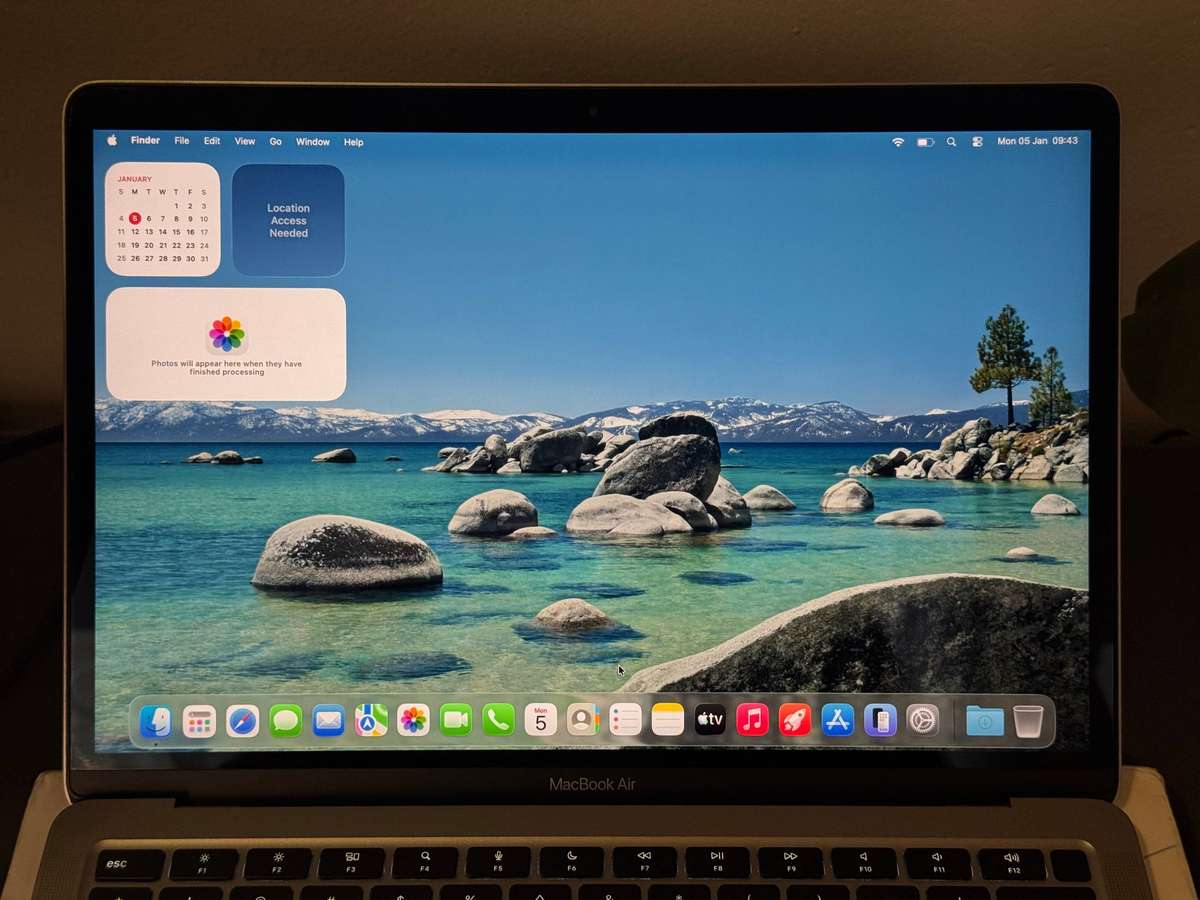Open the Window menu
This screenshot has height=900, width=1200.
(313, 142)
